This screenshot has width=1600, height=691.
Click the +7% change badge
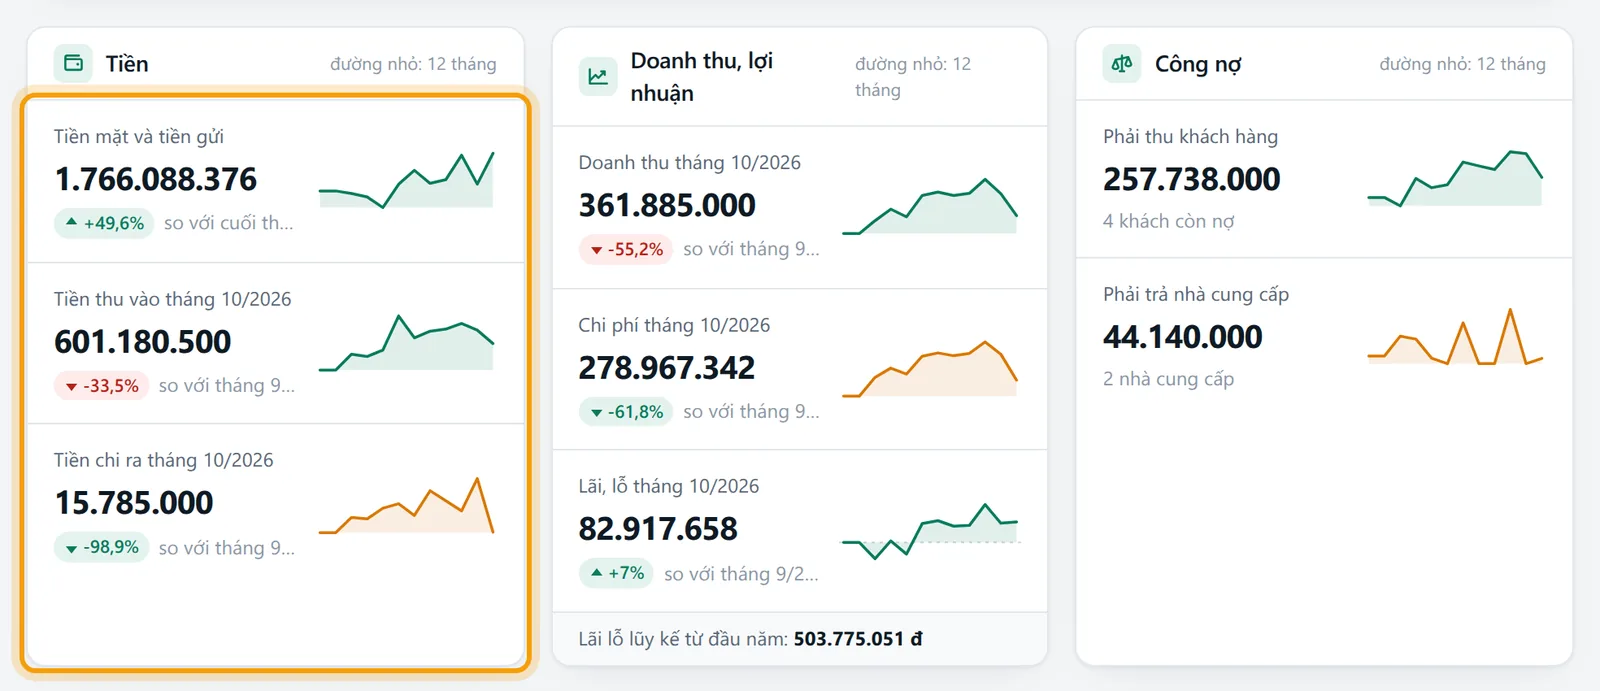pos(616,573)
